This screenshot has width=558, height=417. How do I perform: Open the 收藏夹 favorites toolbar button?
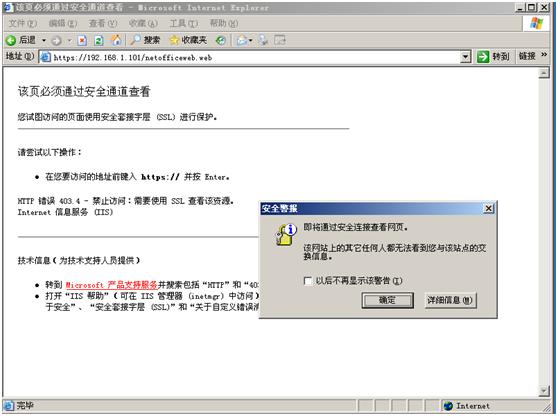(x=188, y=40)
